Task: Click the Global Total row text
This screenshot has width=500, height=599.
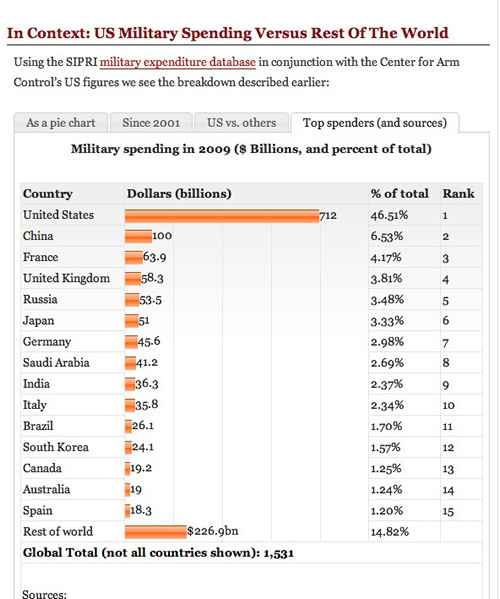Action: pos(158,553)
